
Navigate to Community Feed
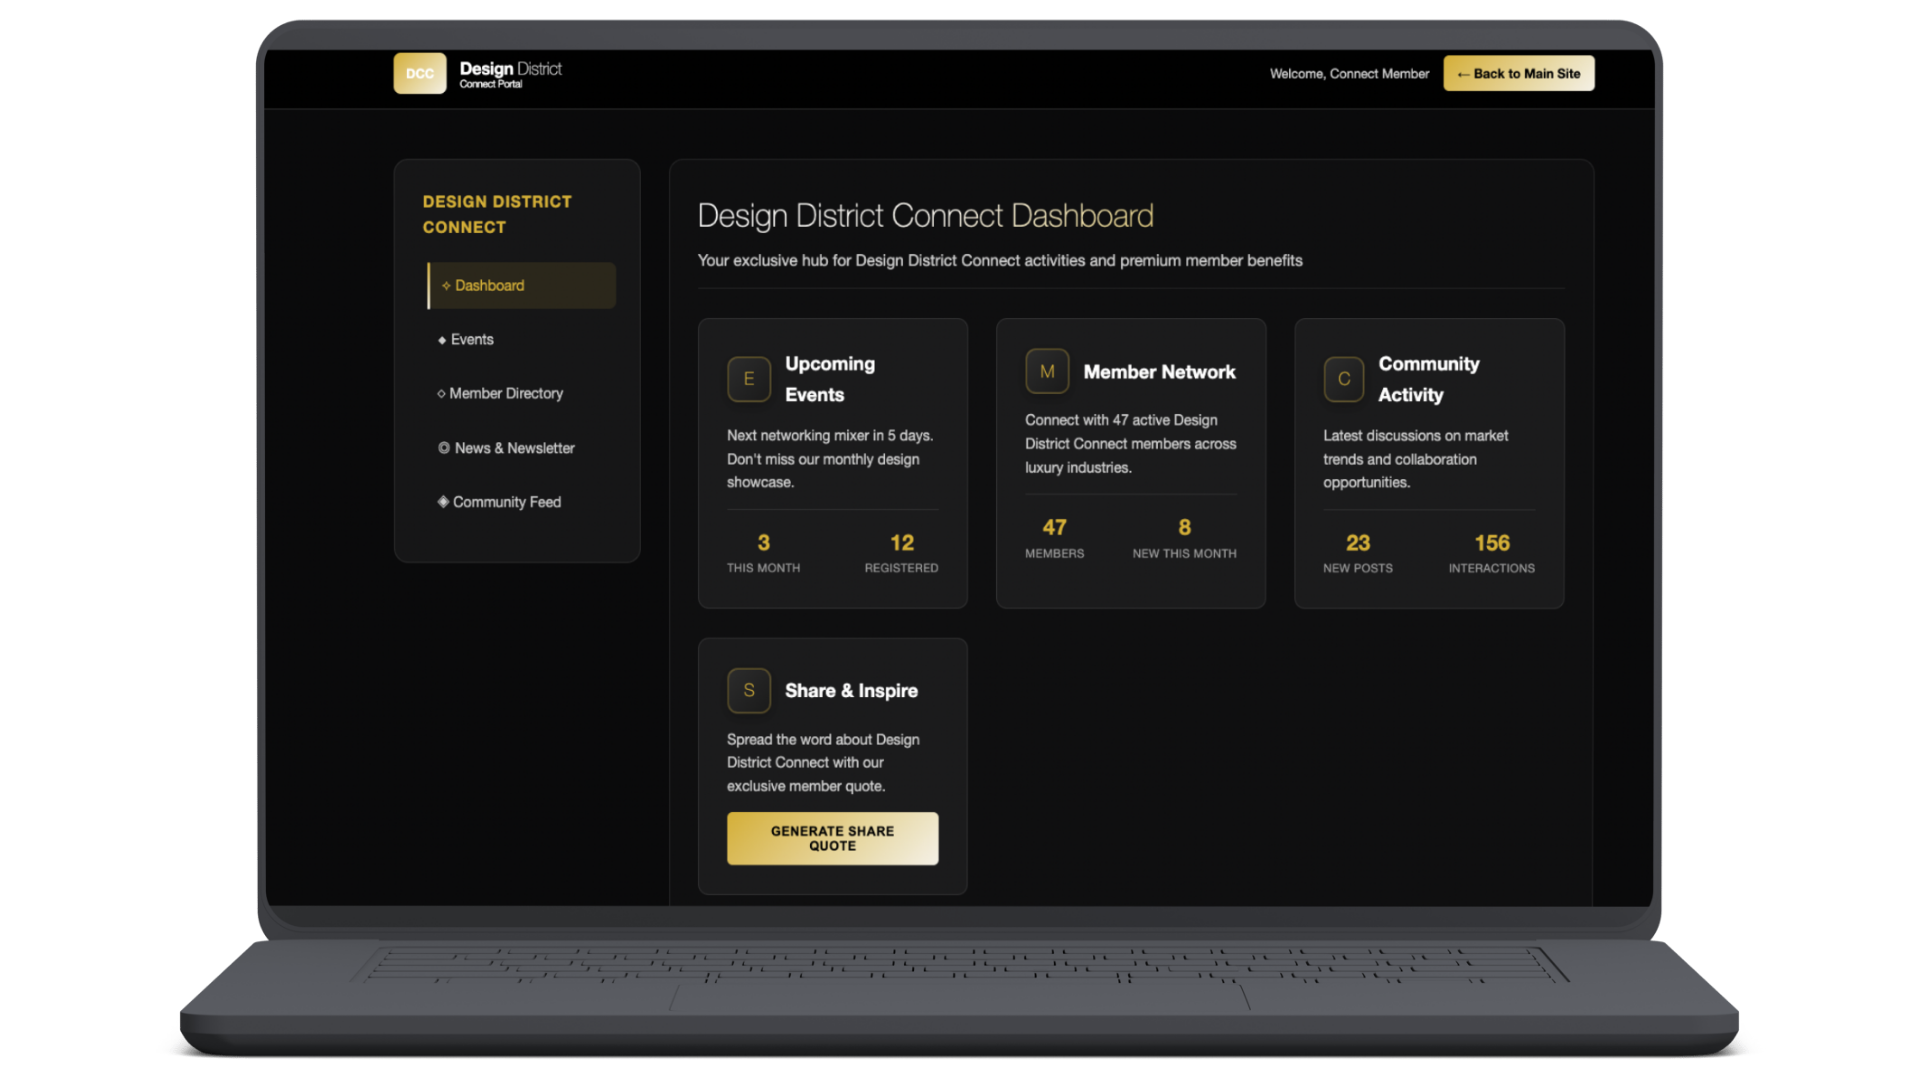(507, 502)
